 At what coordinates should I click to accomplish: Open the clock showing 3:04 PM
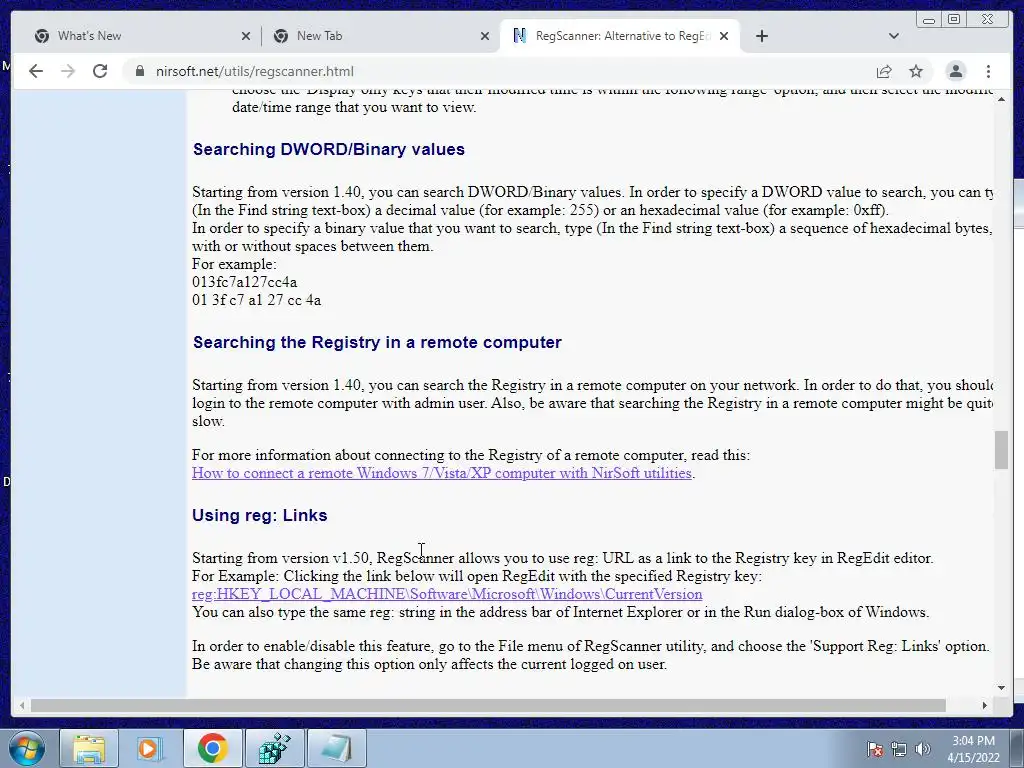[x=973, y=749]
